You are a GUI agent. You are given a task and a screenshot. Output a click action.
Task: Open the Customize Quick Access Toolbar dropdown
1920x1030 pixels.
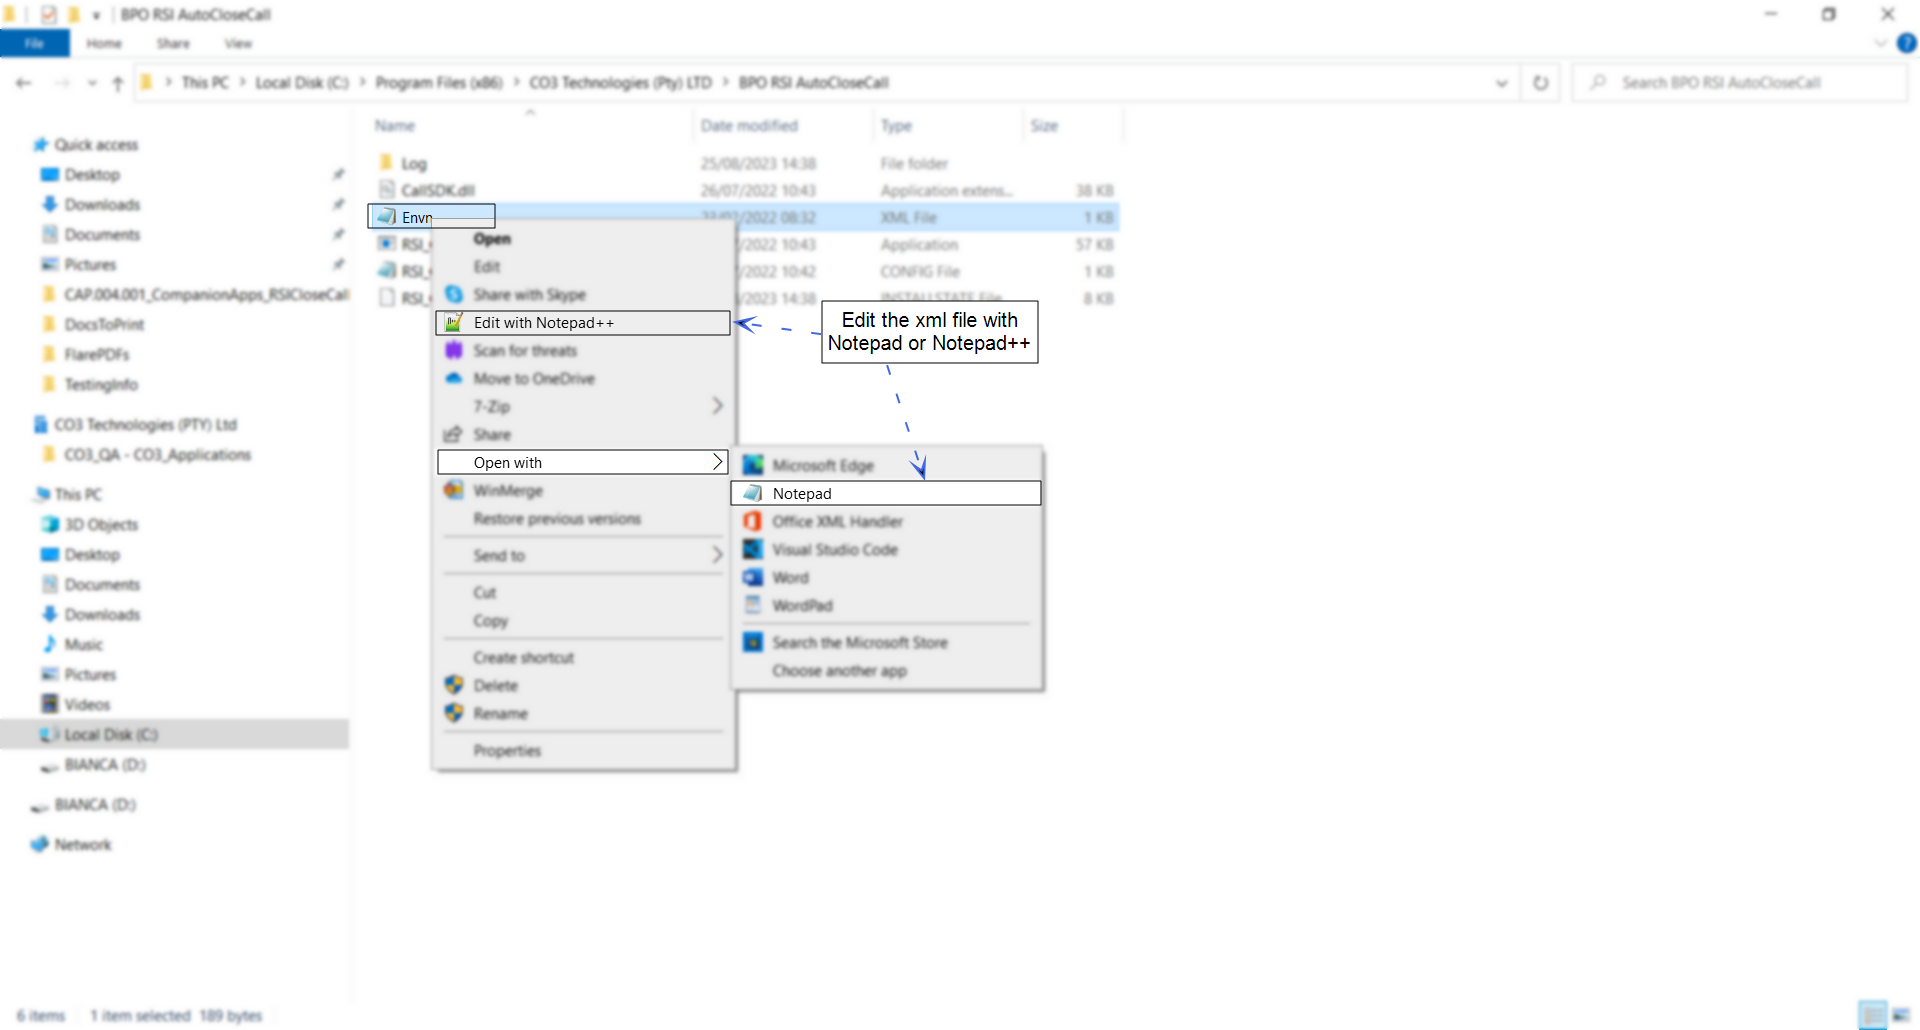pos(96,15)
